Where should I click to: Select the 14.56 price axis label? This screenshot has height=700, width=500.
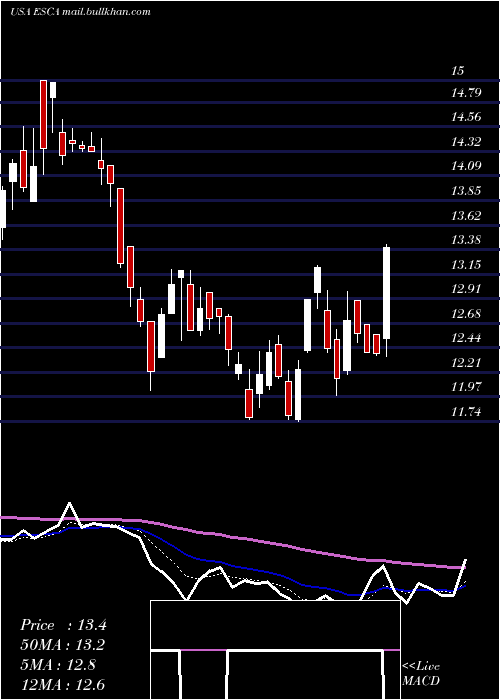click(466, 117)
